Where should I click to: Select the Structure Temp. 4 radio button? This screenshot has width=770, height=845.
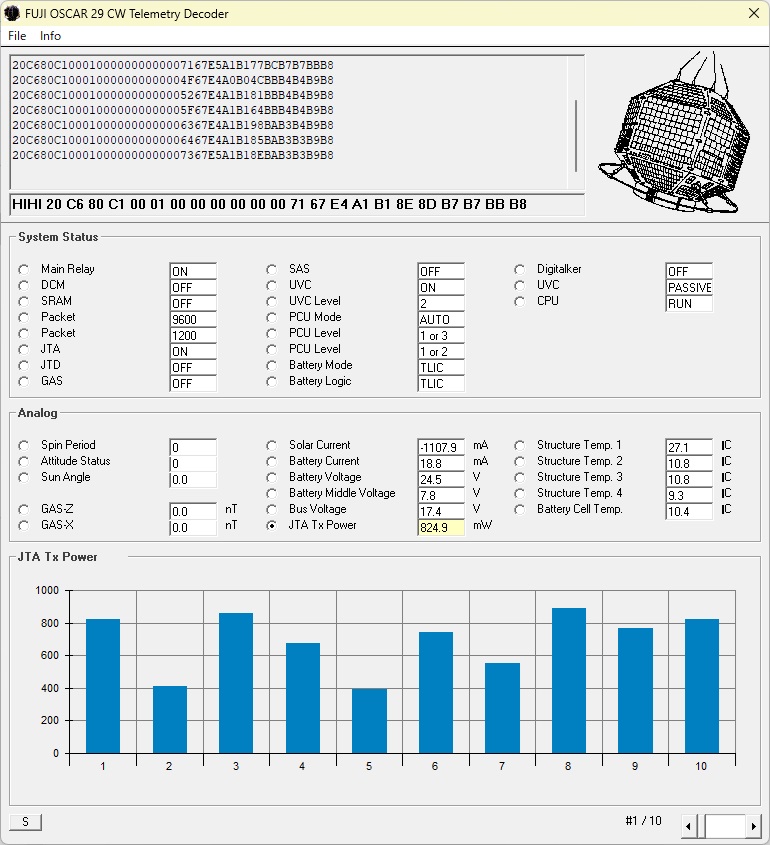[x=519, y=494]
